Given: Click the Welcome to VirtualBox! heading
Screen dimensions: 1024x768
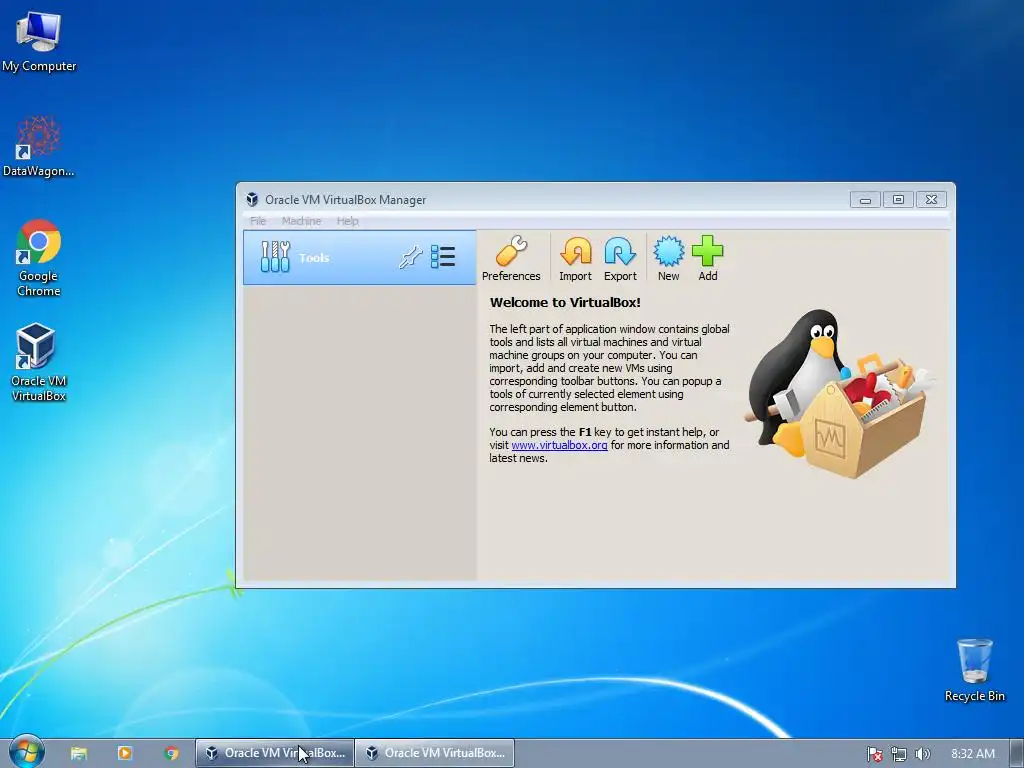Looking at the screenshot, I should pos(565,302).
